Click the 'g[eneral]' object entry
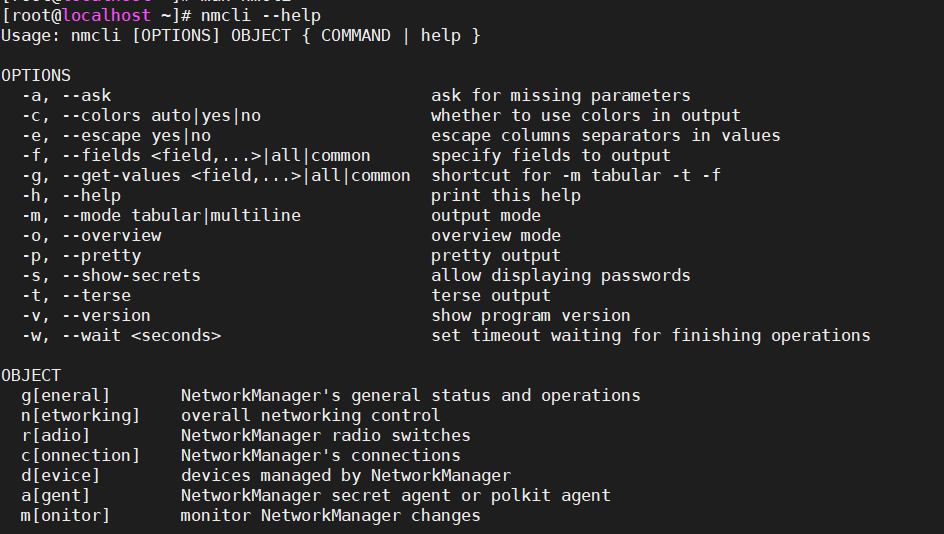The width and height of the screenshot is (944, 534). point(66,396)
